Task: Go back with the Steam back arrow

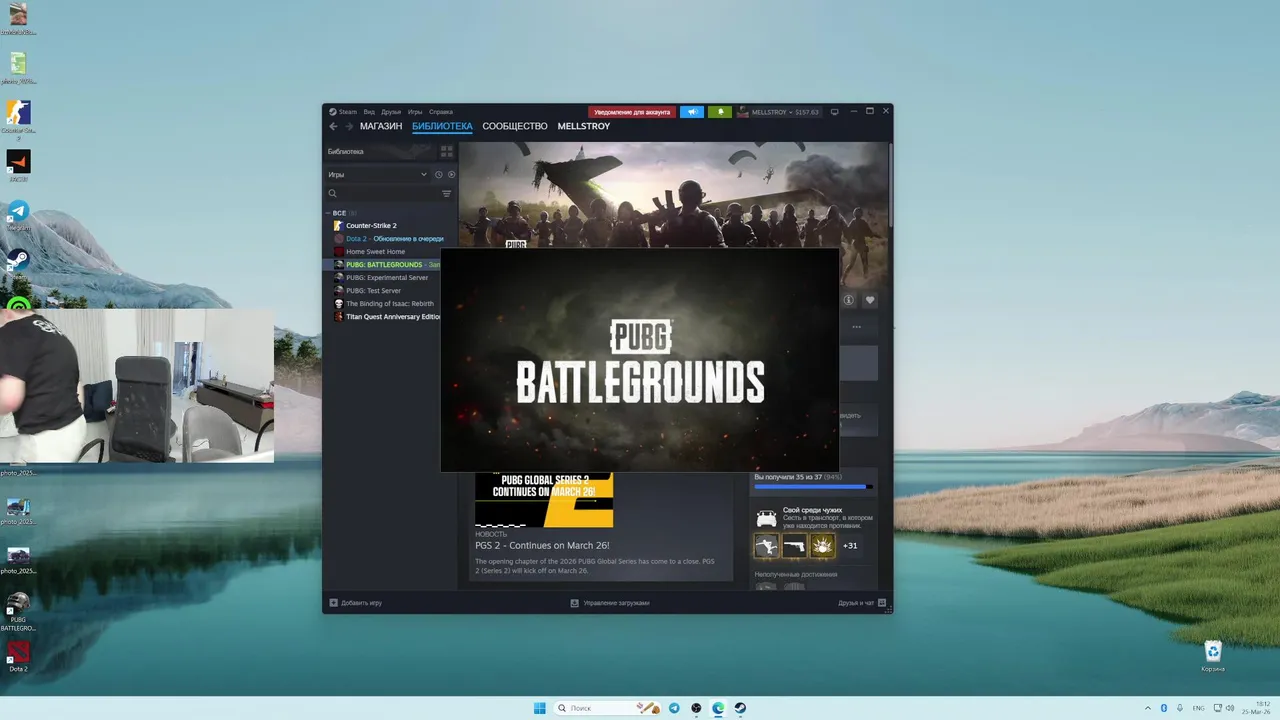Action: (334, 126)
